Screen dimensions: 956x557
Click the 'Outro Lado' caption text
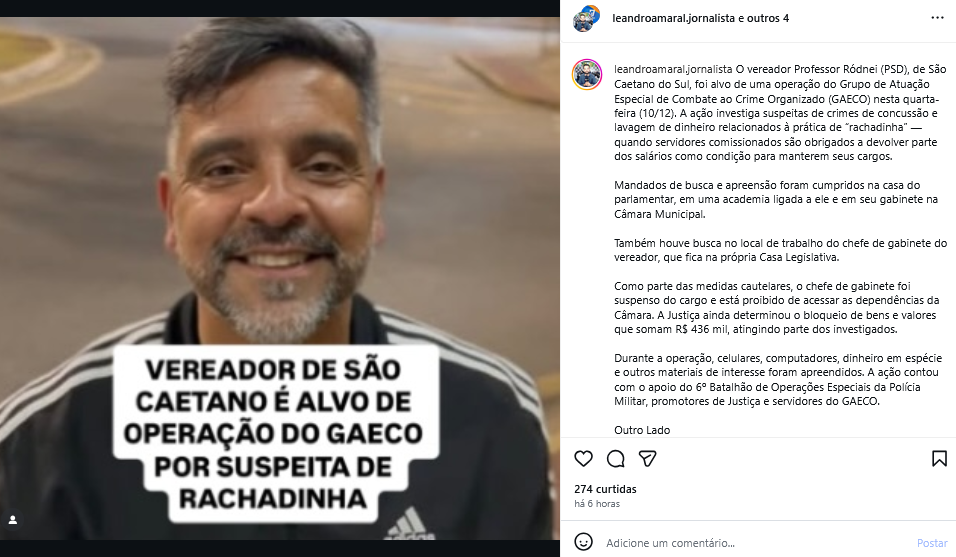point(642,430)
